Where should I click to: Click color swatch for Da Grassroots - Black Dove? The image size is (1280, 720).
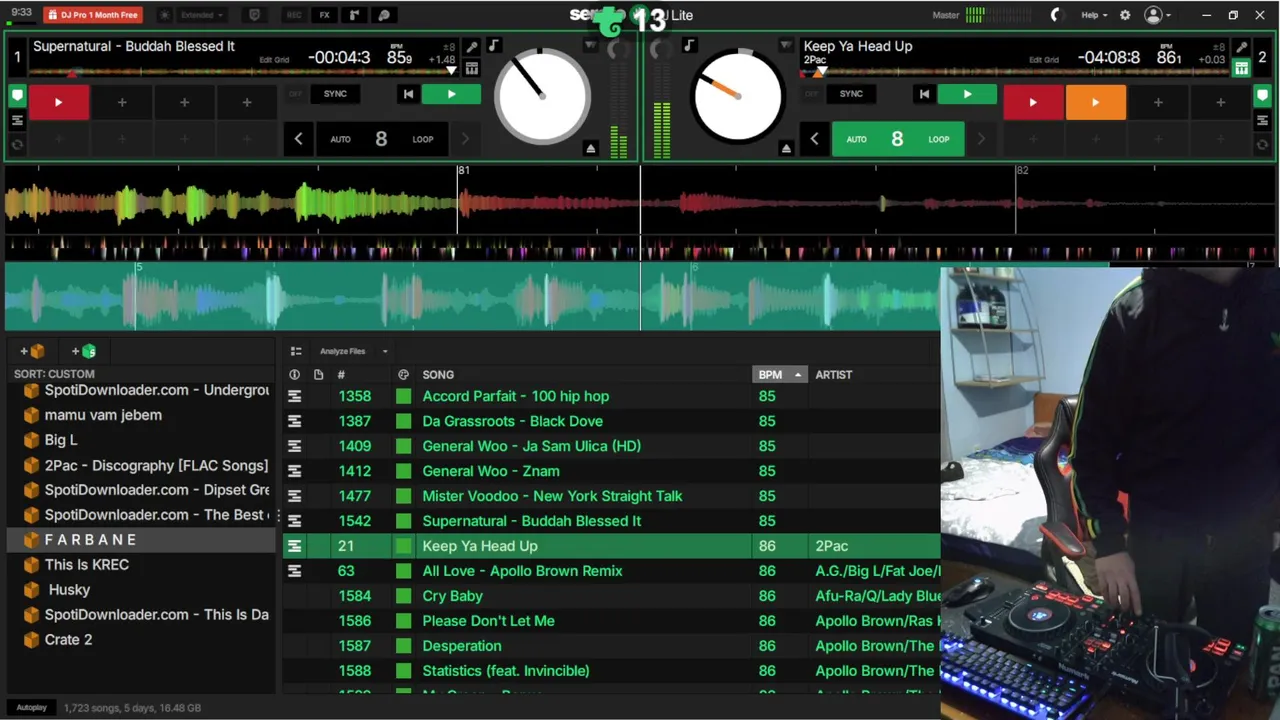403,421
